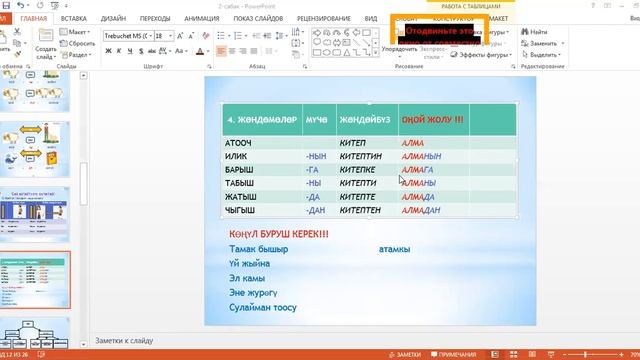
Task: Switch to the АНИМАЦИЯ tab
Action: click(202, 18)
